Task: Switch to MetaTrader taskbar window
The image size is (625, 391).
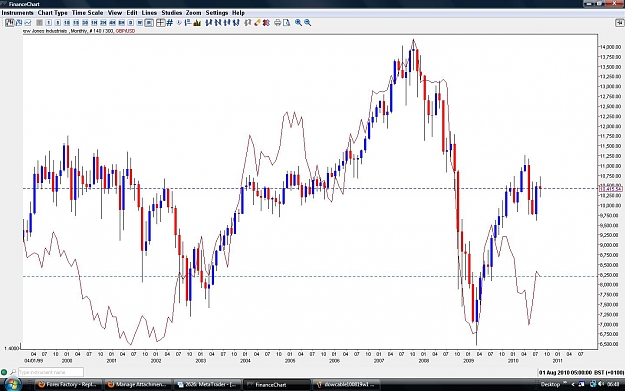Action: 207,385
